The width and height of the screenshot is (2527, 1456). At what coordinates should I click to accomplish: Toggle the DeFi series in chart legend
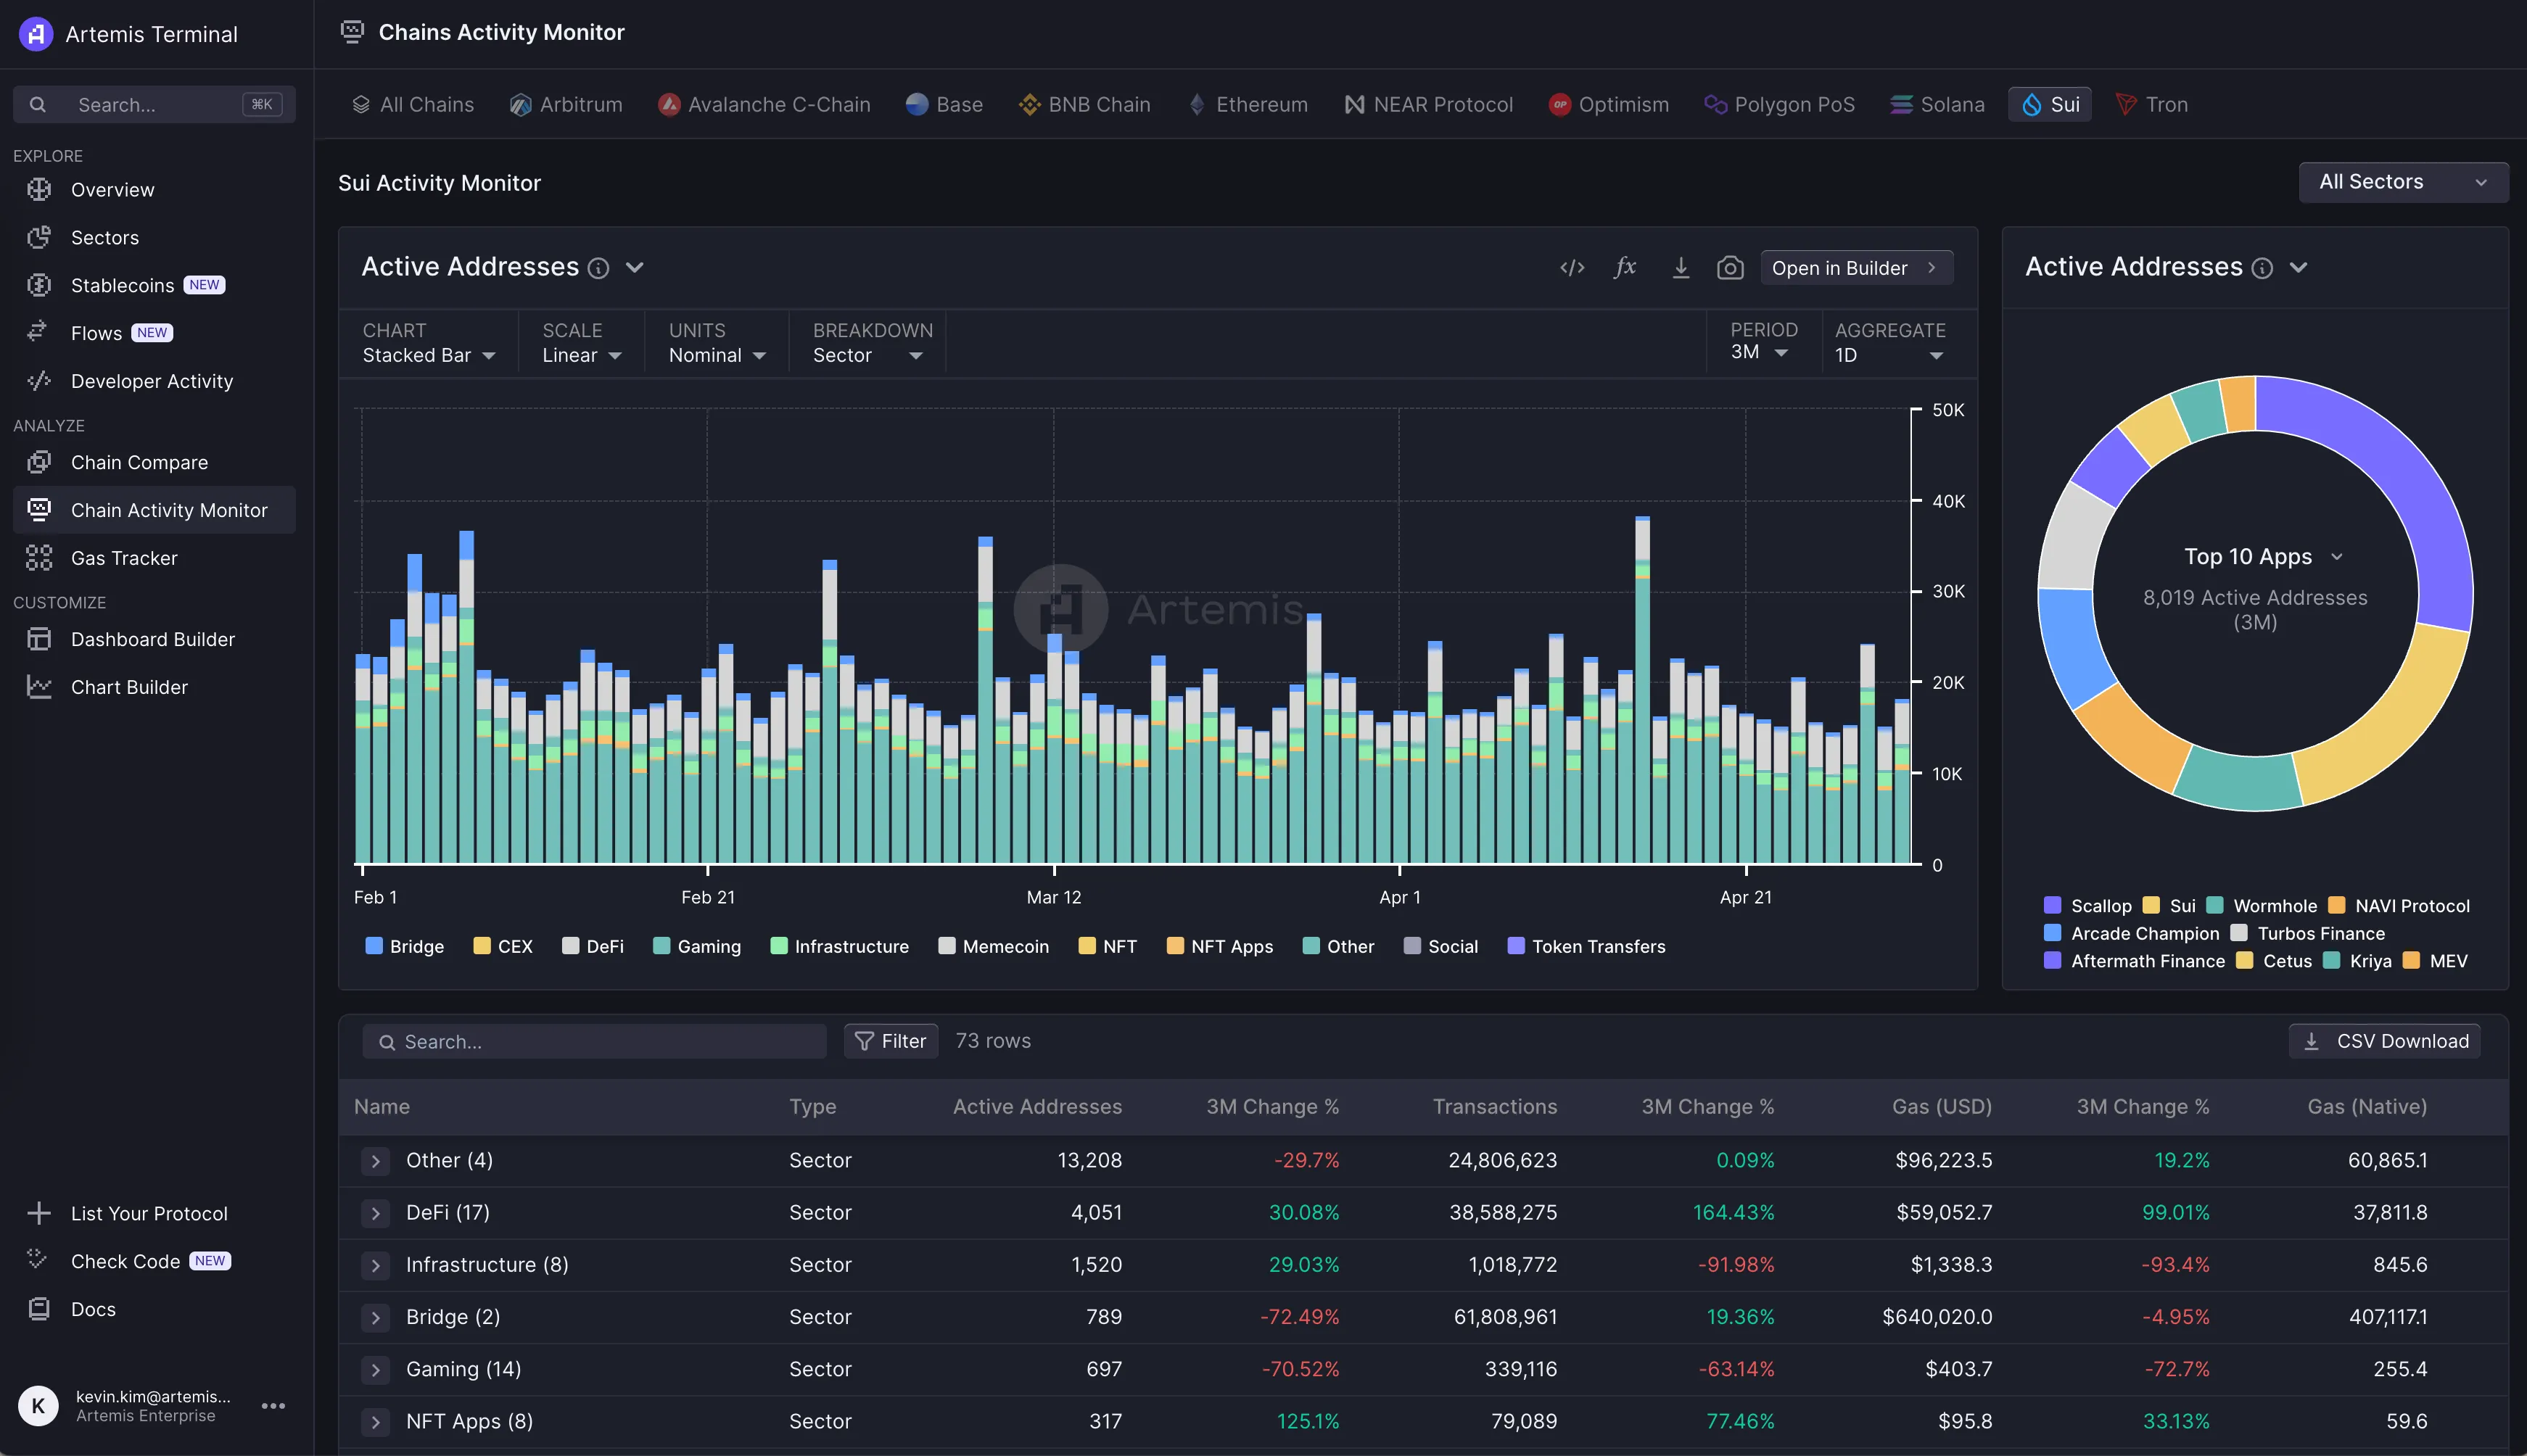(593, 946)
